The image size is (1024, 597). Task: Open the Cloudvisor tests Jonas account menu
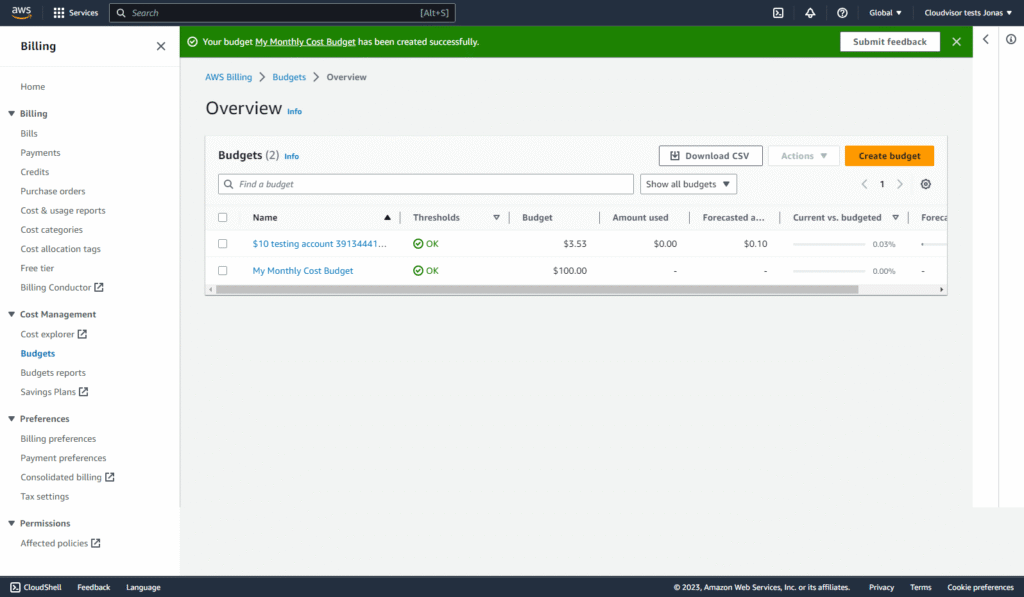coord(968,12)
